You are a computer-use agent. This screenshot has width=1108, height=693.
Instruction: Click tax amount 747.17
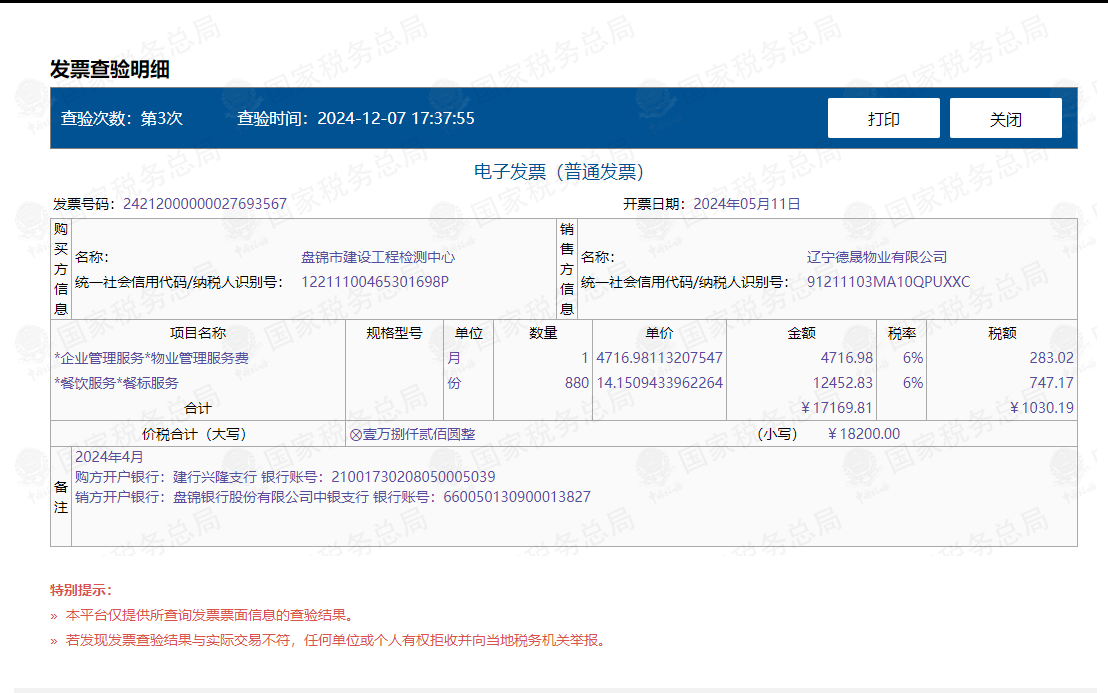pyautogui.click(x=1051, y=383)
